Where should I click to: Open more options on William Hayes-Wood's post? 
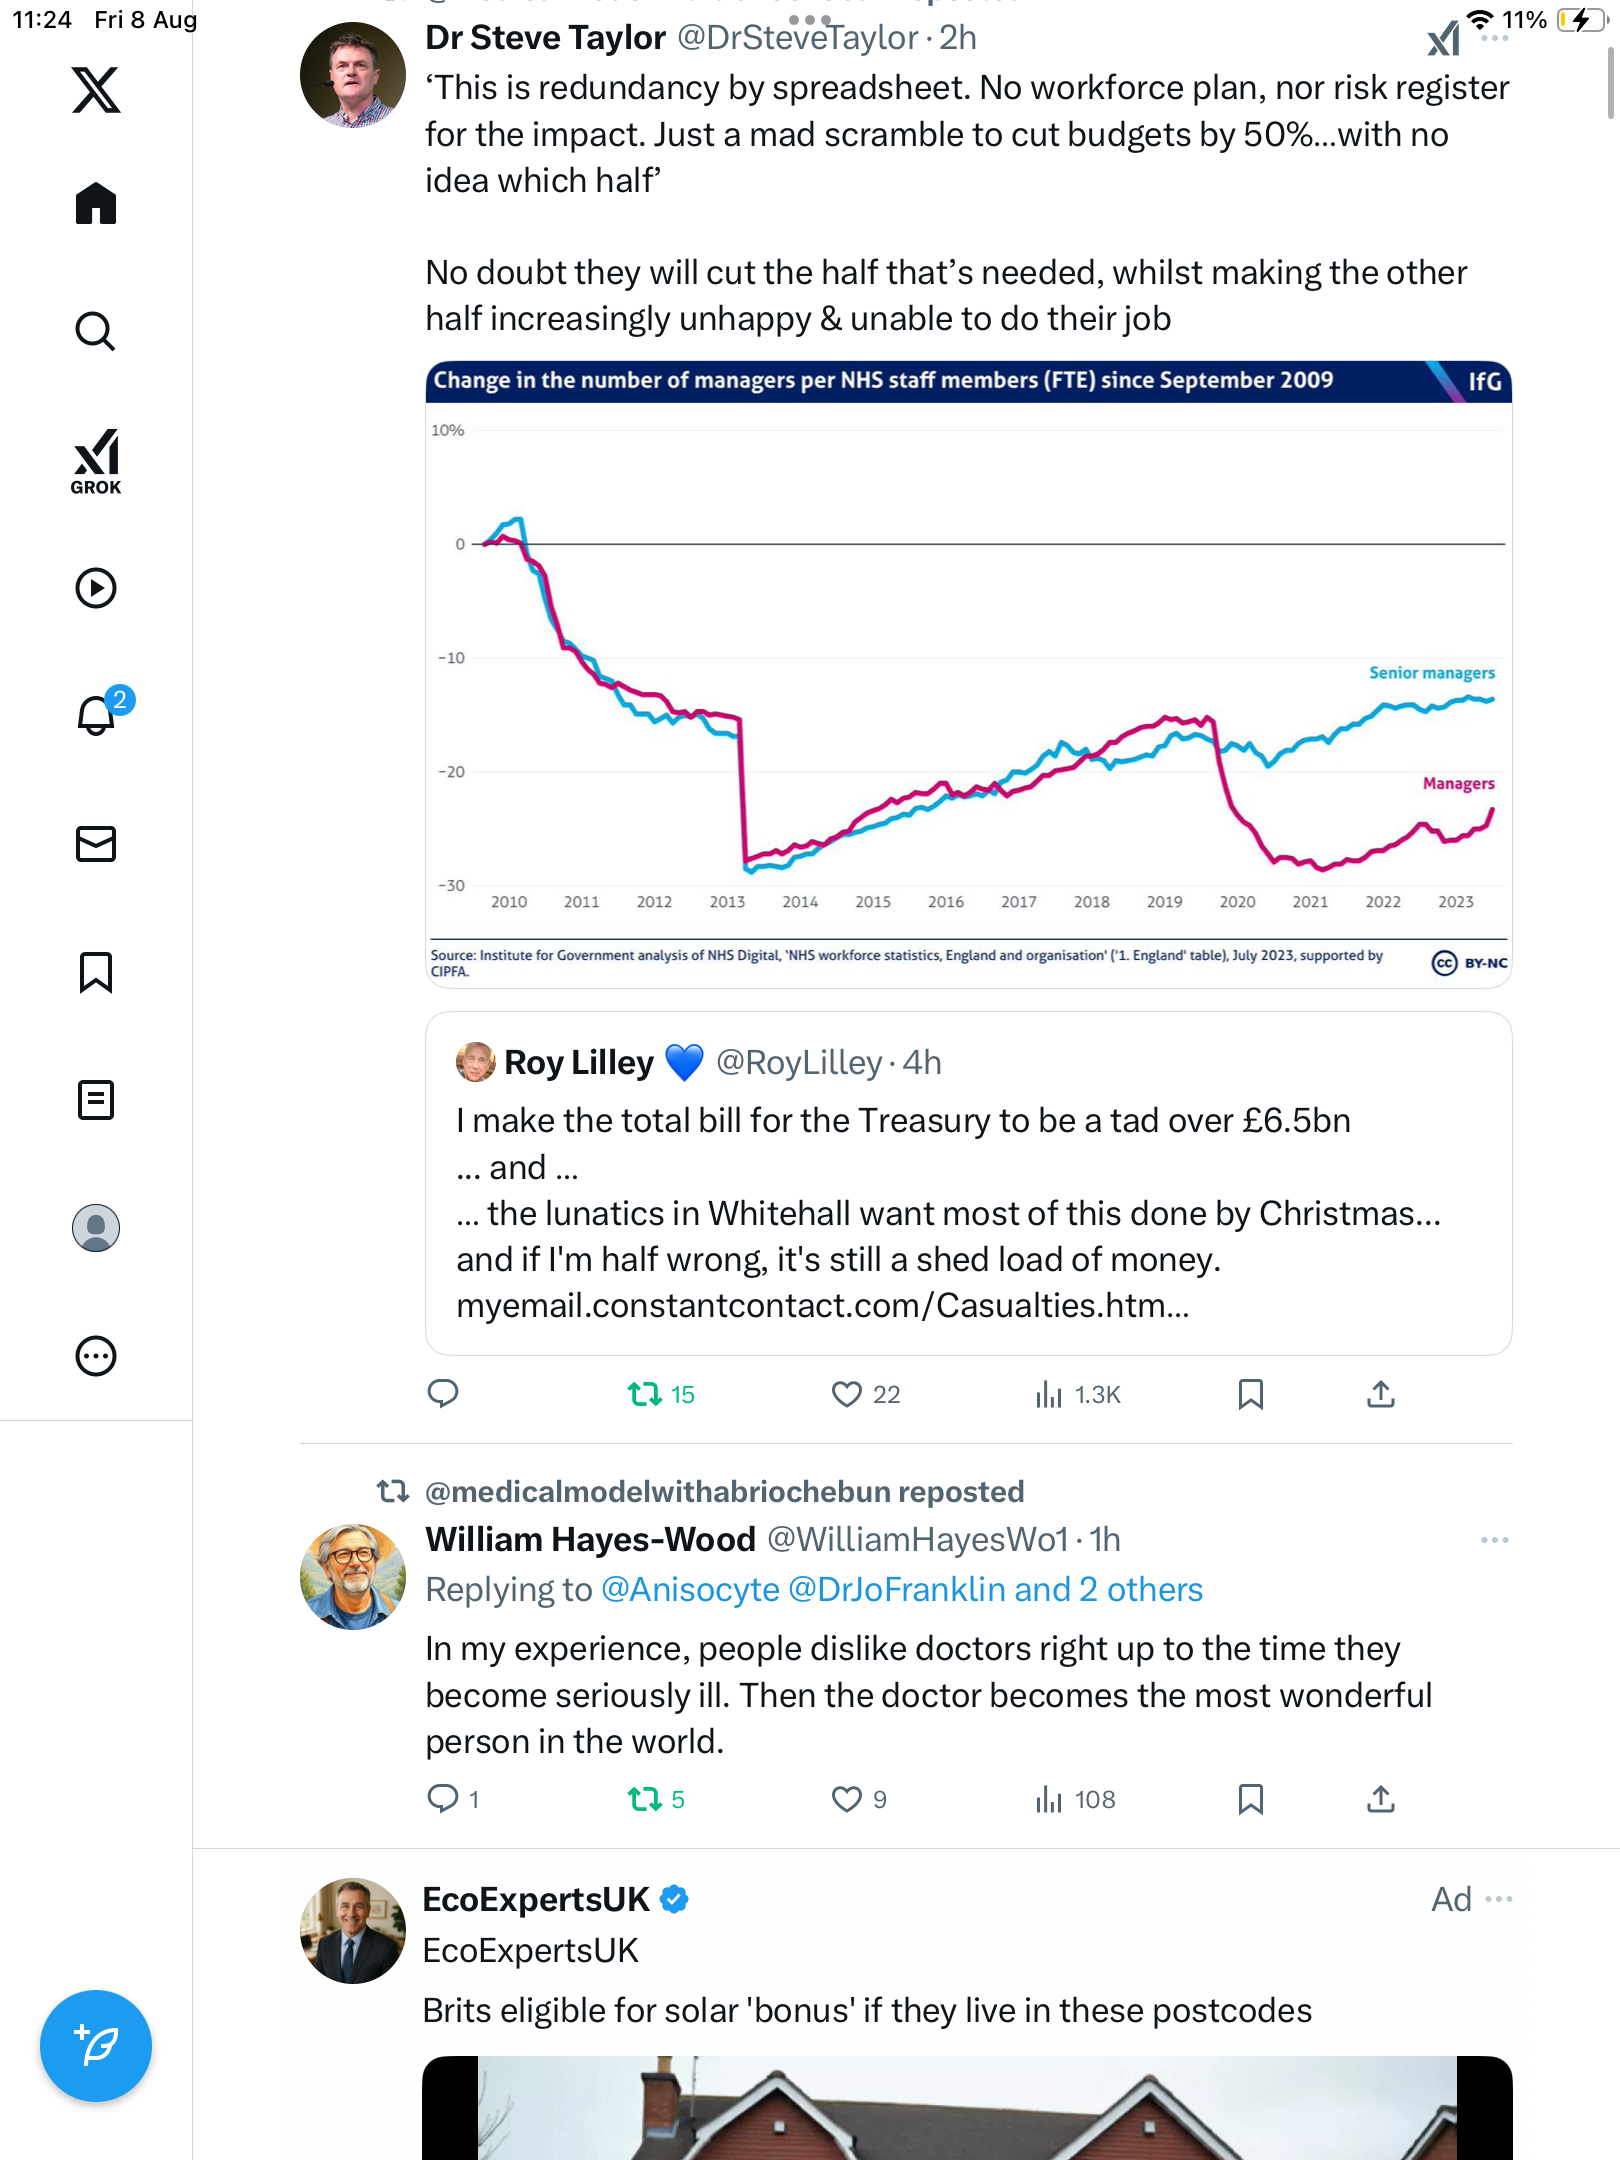point(1495,1540)
